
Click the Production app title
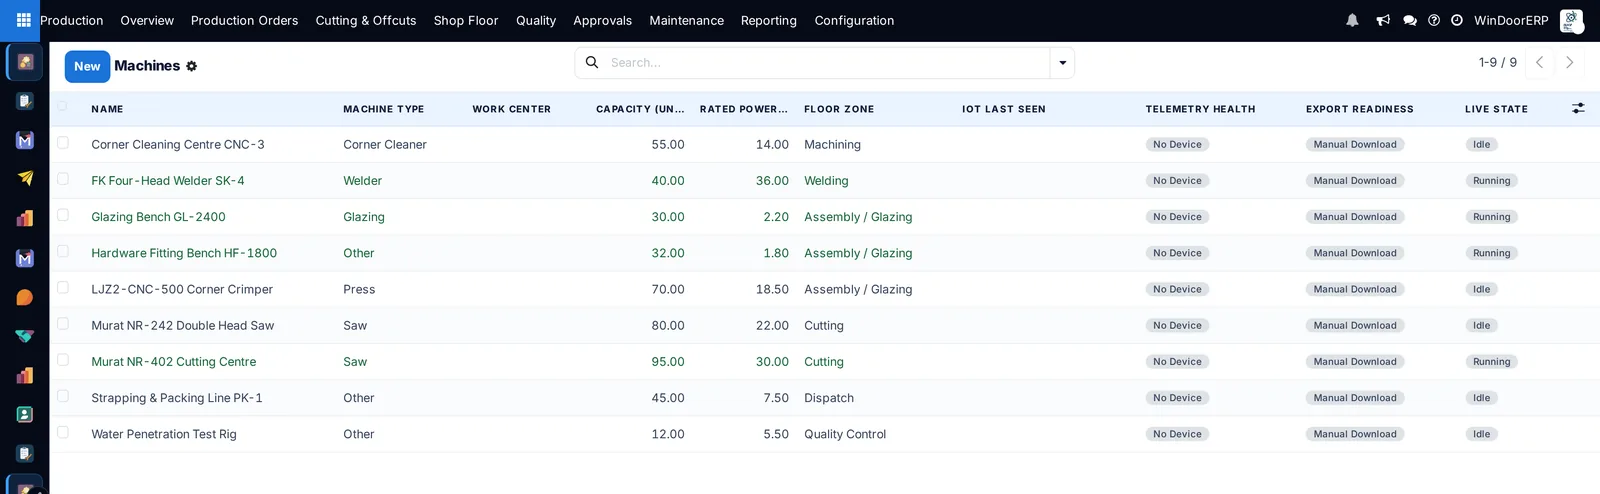point(71,20)
